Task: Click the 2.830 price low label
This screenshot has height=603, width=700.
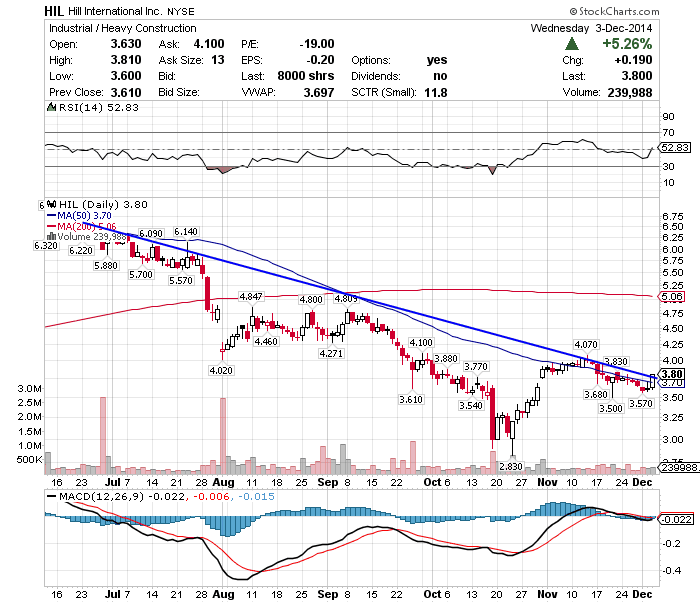Action: coord(511,466)
